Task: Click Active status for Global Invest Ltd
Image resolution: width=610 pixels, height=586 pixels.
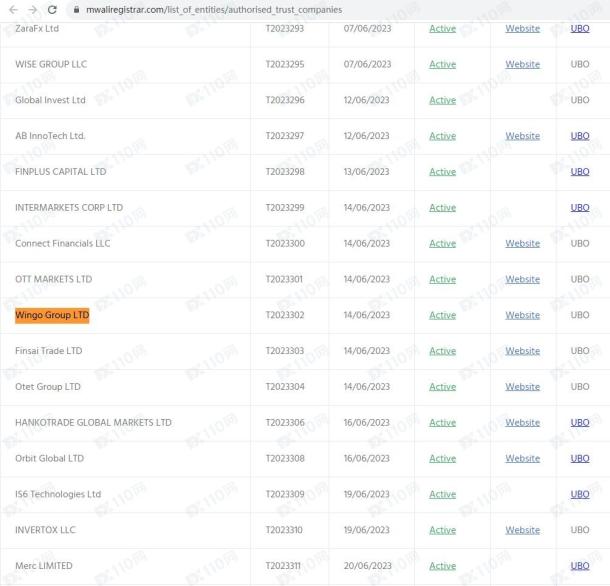Action: point(442,101)
